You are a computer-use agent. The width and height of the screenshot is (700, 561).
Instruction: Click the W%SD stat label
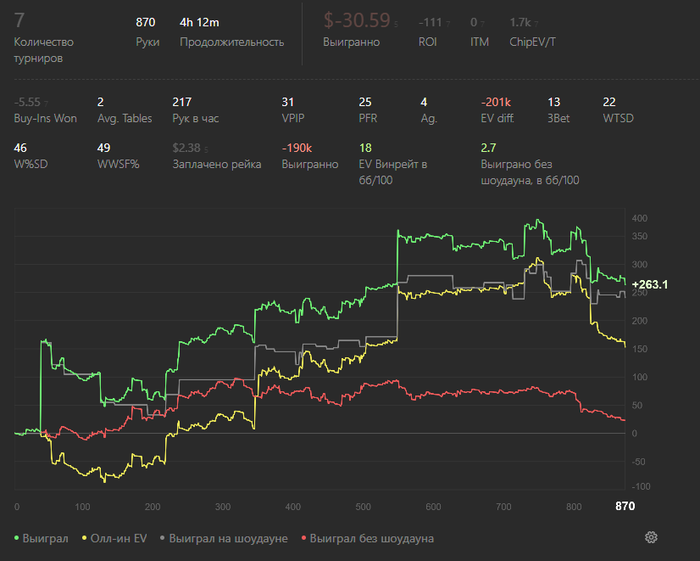click(x=31, y=164)
